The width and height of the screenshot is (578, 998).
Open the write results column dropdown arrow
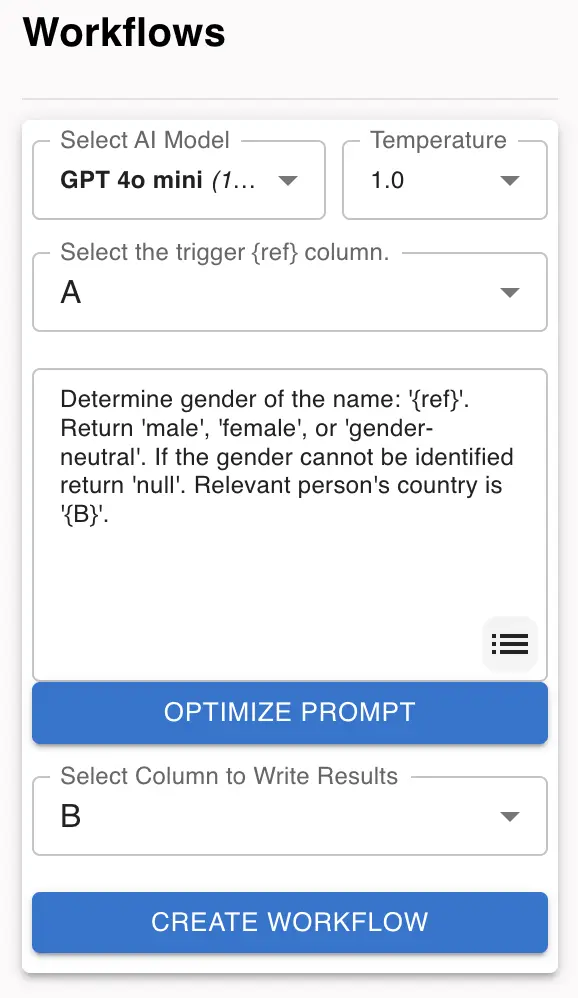pos(509,817)
